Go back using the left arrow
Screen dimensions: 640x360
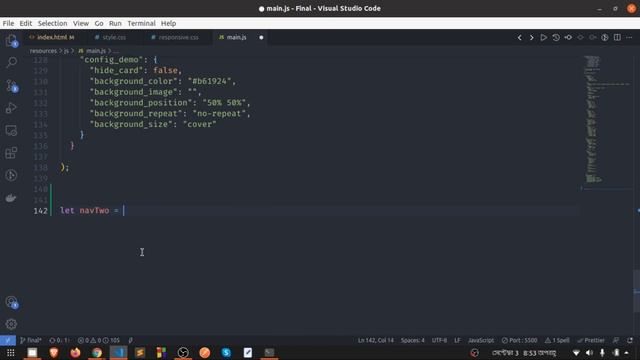click(x=519, y=38)
